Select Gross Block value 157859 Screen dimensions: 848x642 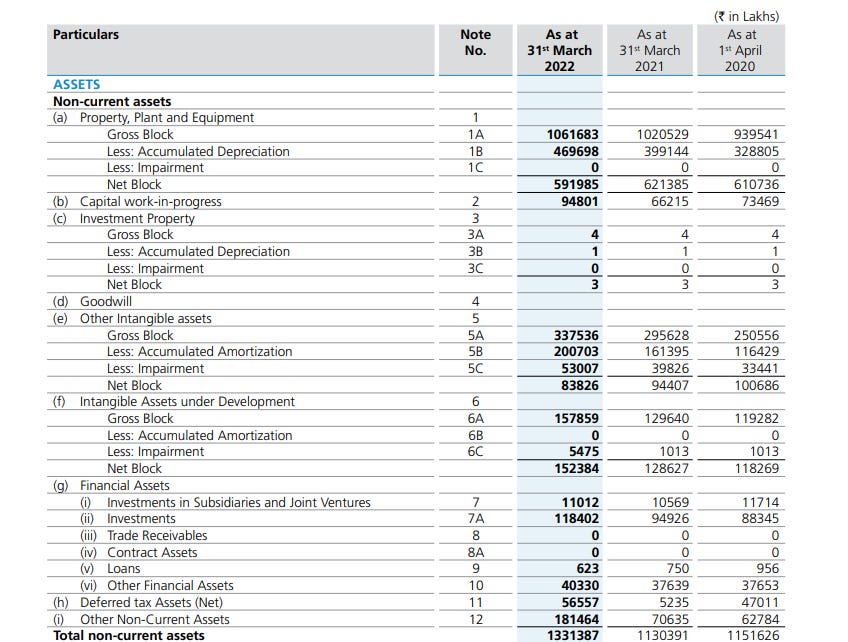576,419
